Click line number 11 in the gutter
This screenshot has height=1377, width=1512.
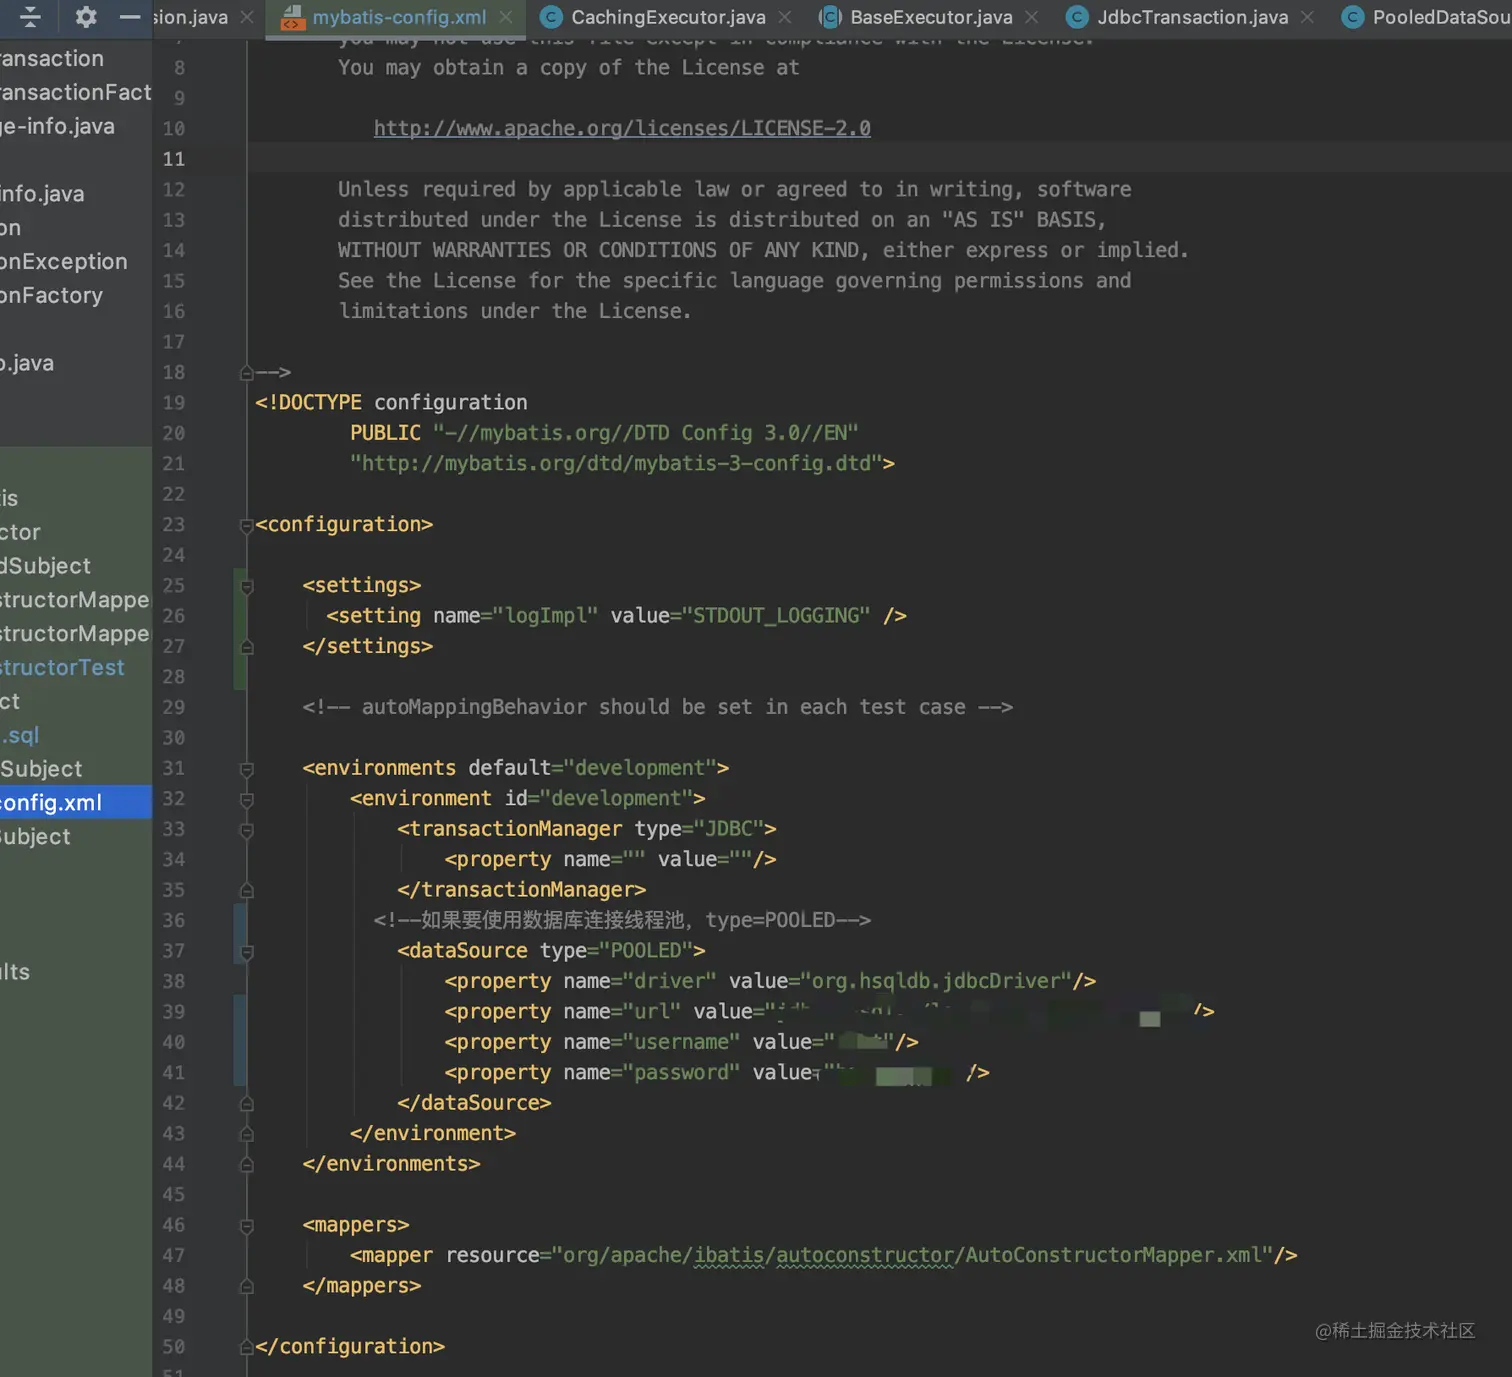[x=174, y=159]
